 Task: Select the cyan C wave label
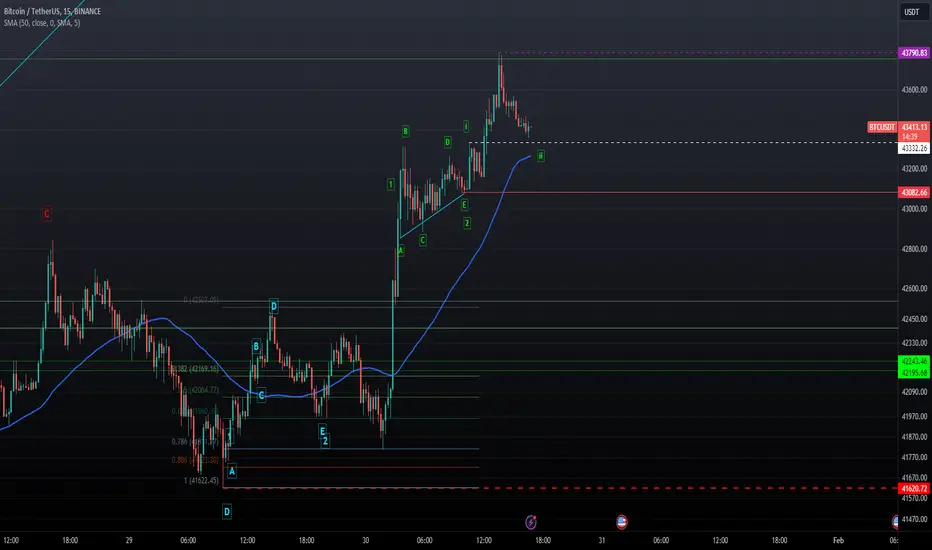261,395
